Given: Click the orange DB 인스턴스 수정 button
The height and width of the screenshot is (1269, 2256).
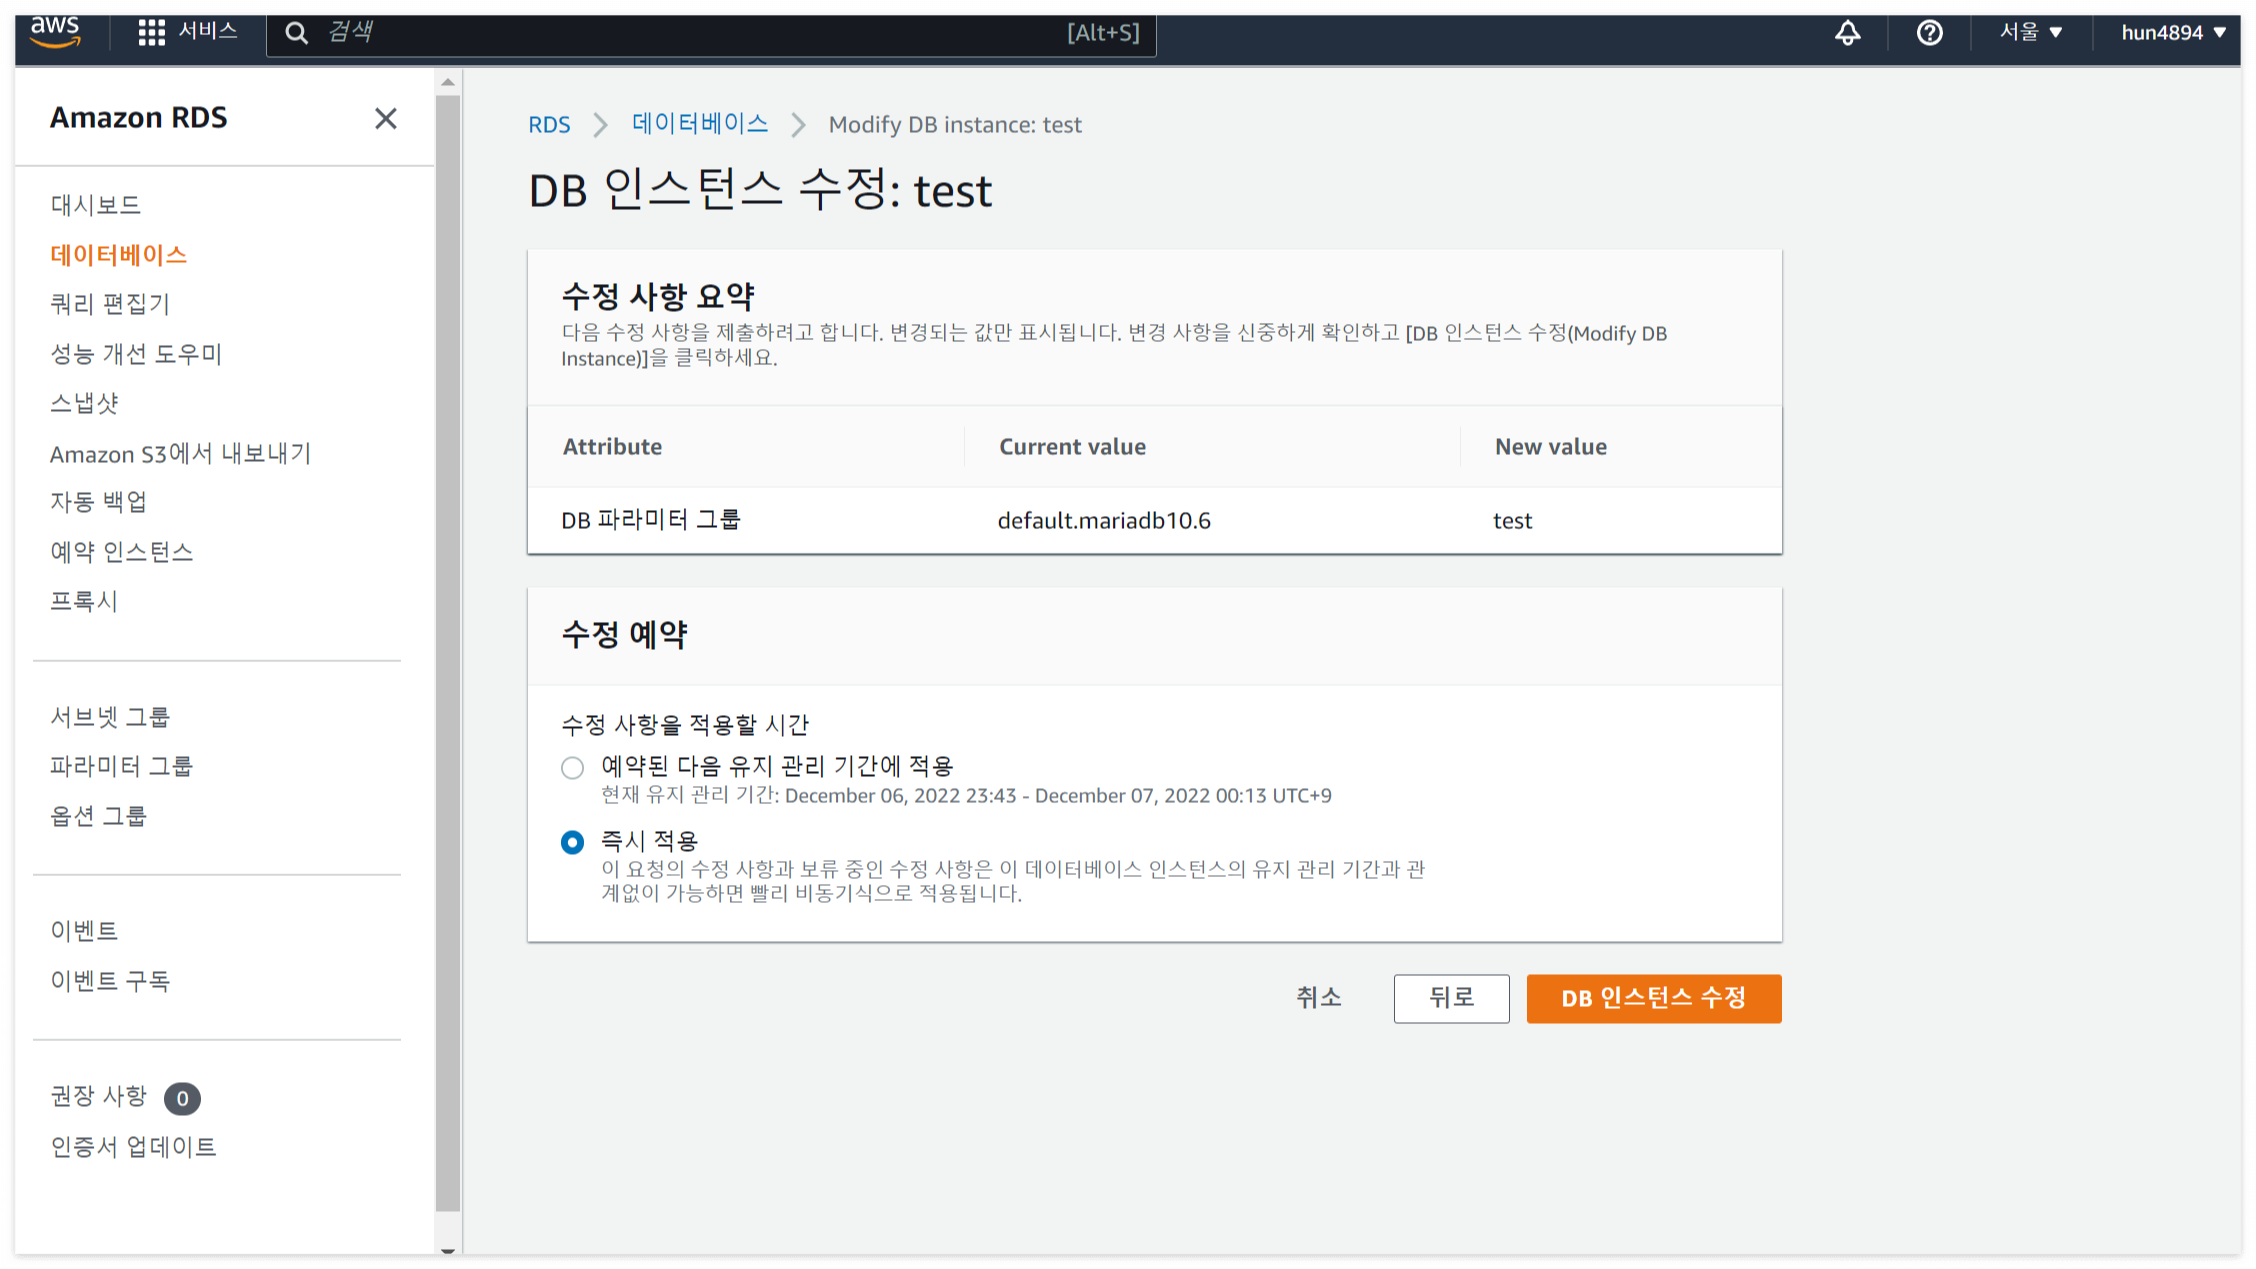Looking at the screenshot, I should click(x=1653, y=998).
